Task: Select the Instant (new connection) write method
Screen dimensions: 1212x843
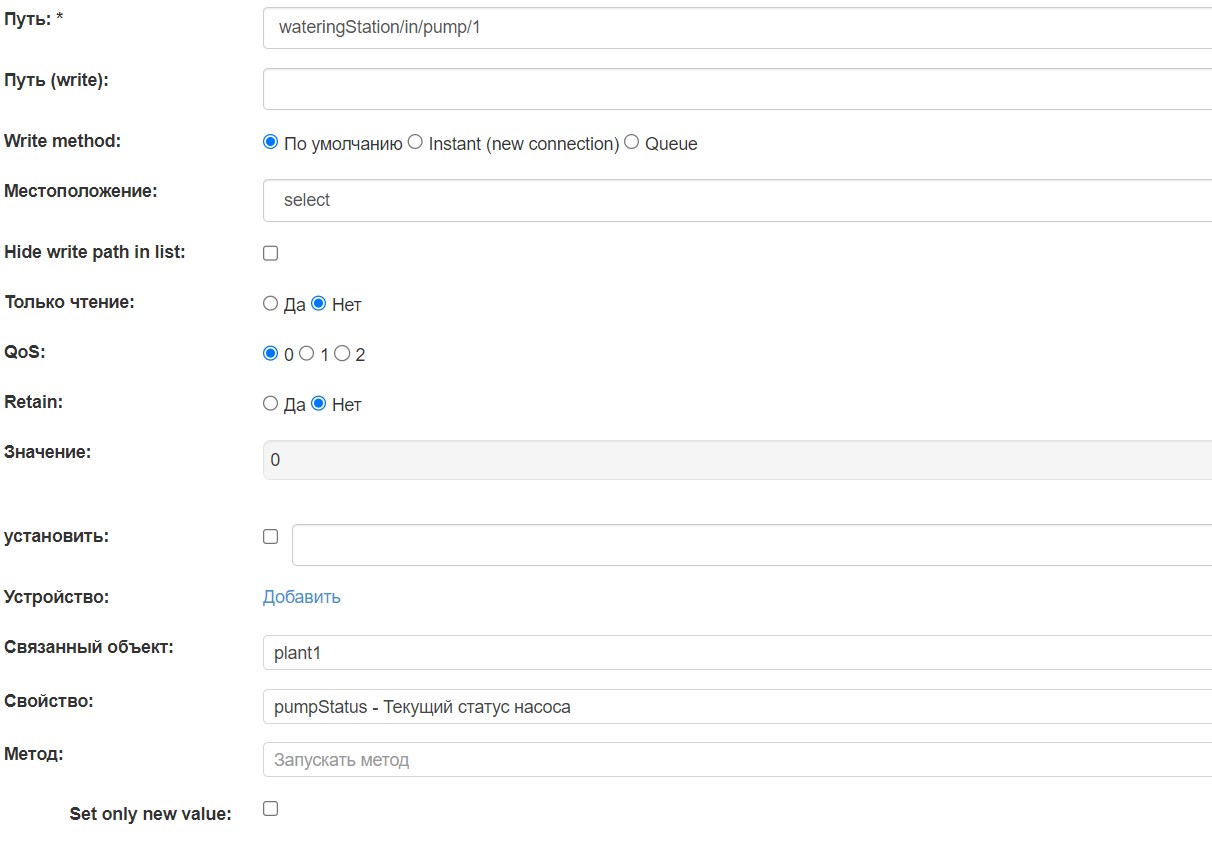Action: point(414,141)
